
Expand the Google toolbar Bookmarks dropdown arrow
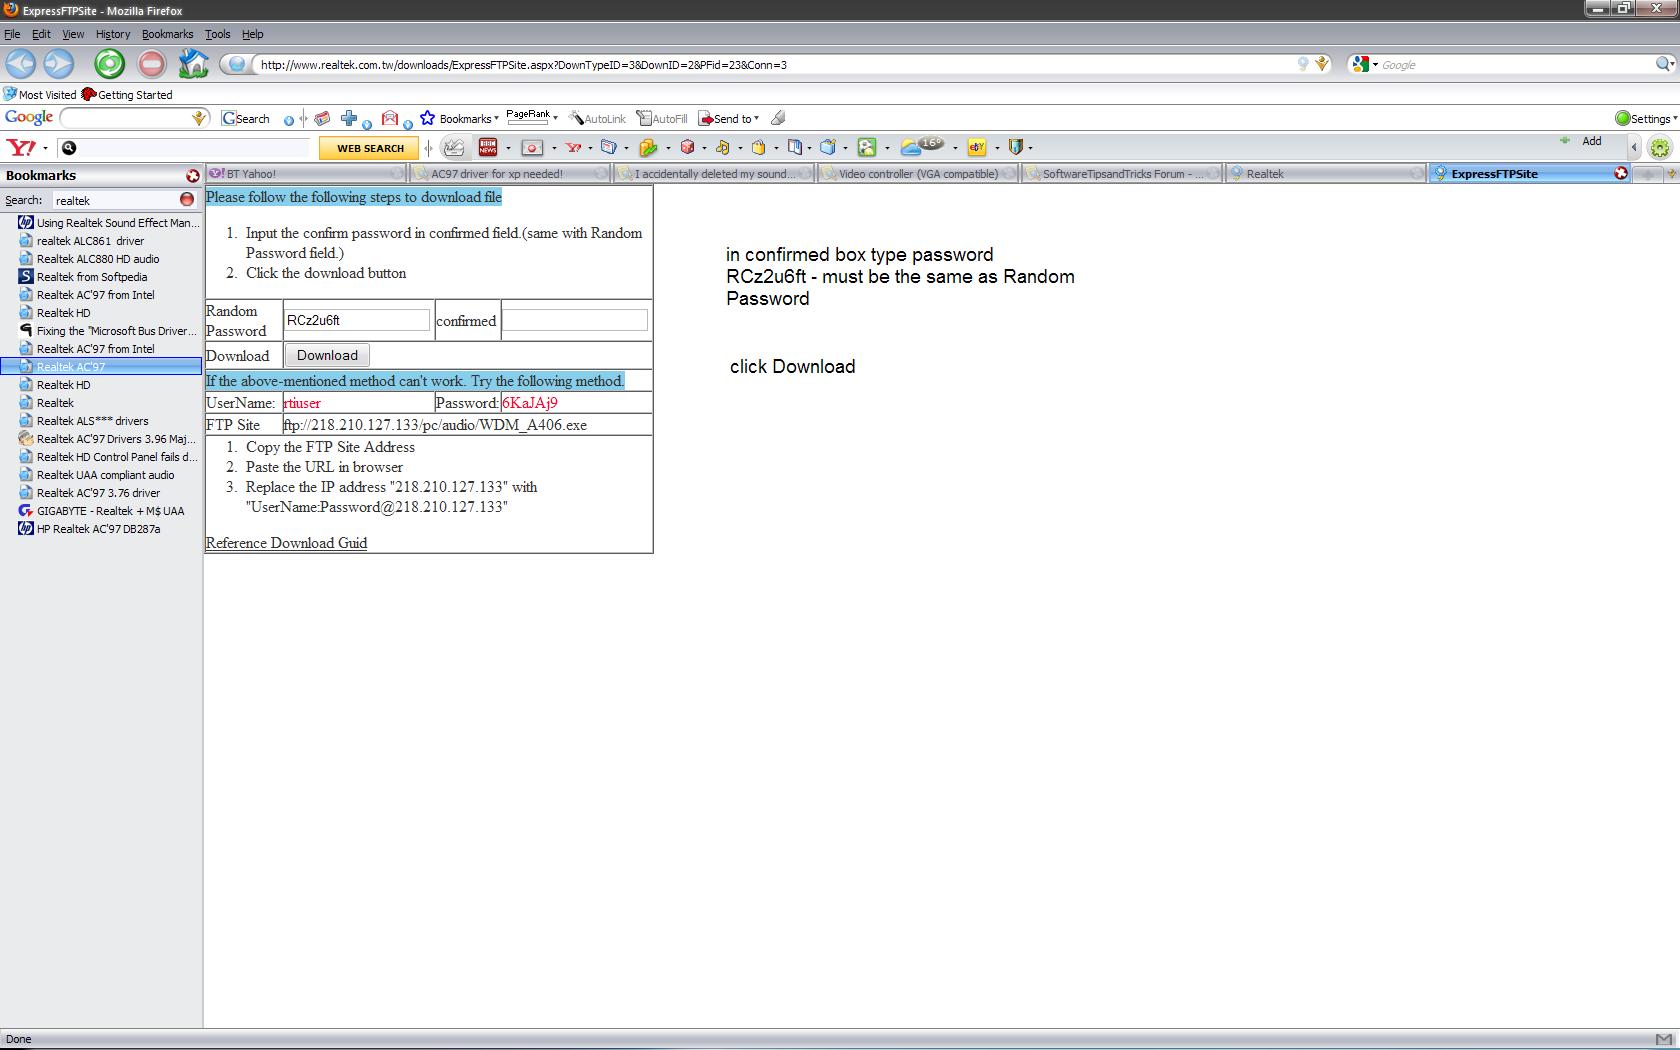pyautogui.click(x=496, y=119)
